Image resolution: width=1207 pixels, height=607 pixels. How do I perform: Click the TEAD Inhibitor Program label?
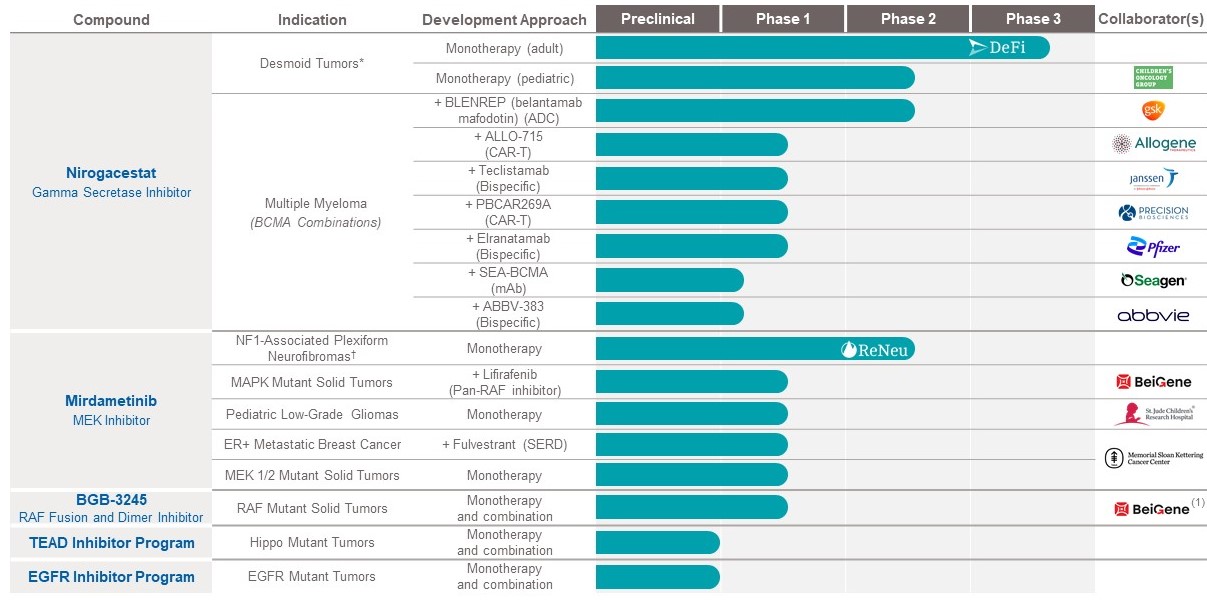click(x=110, y=543)
